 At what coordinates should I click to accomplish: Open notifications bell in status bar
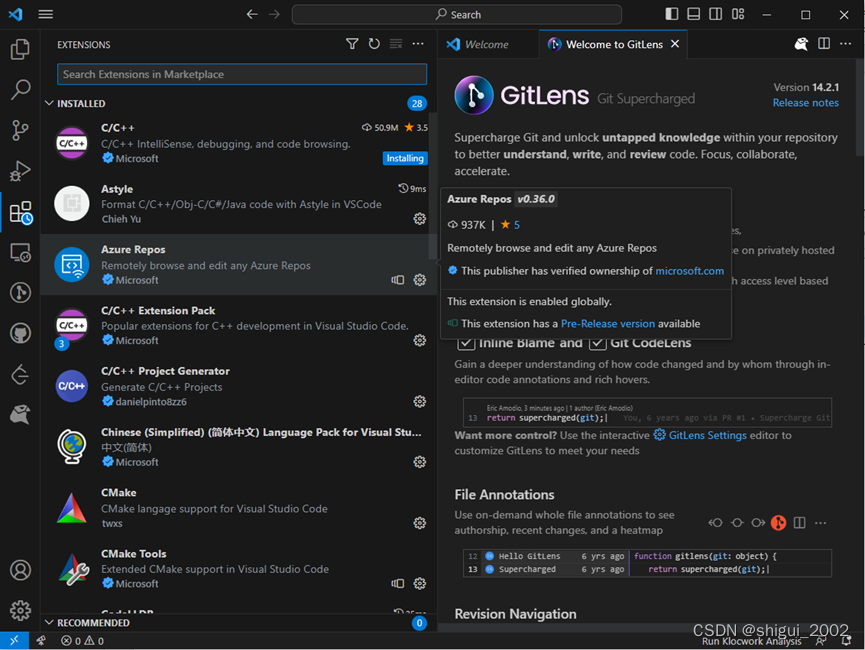pos(846,641)
